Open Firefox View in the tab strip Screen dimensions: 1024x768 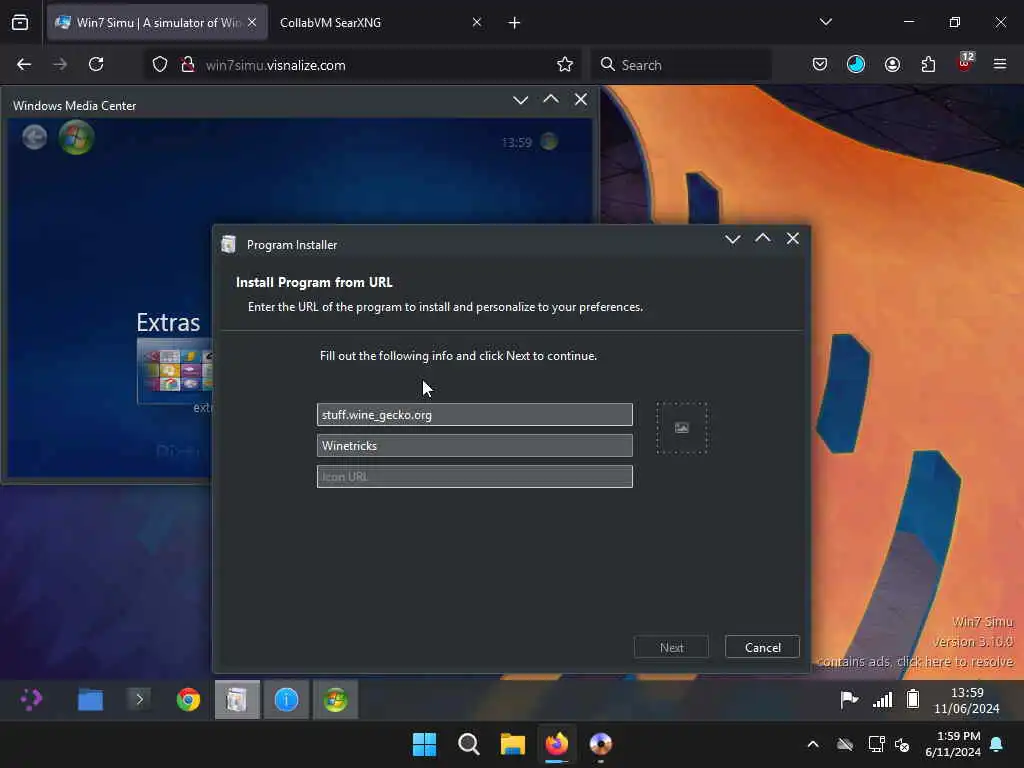click(x=20, y=23)
